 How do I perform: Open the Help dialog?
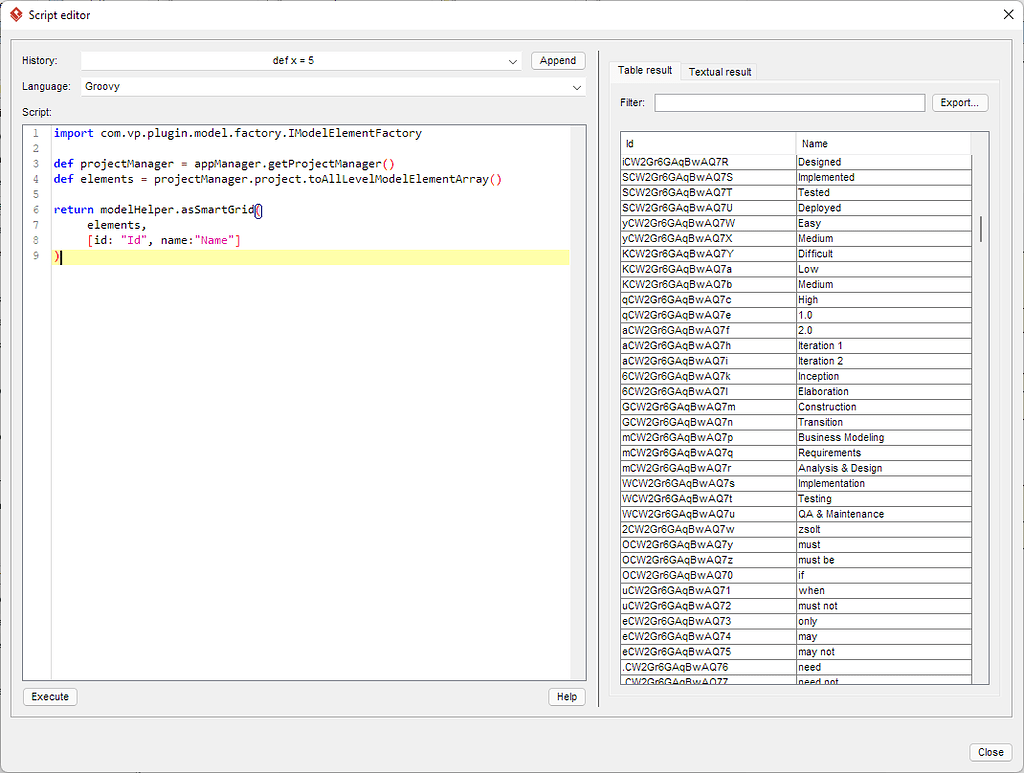point(566,696)
